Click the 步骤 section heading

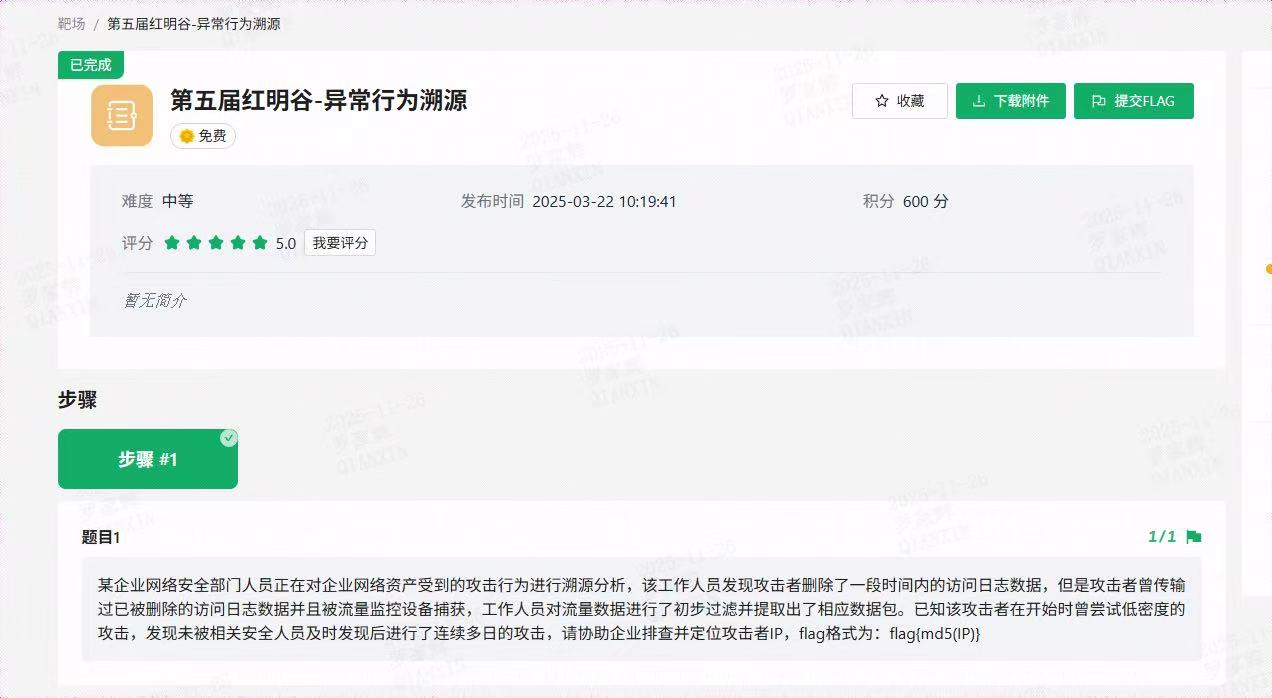(77, 400)
